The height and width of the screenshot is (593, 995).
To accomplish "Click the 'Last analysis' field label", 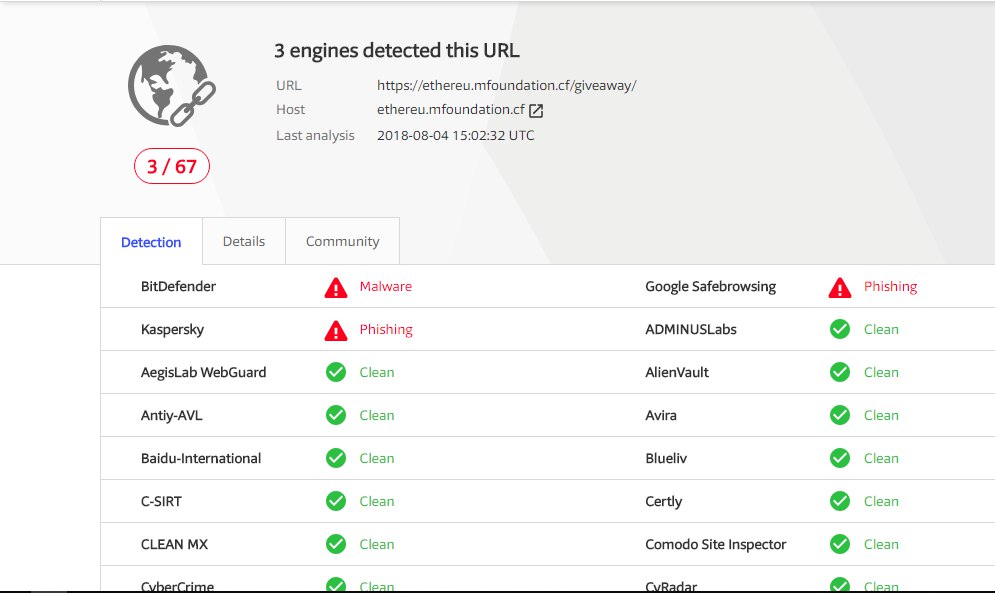I will [x=315, y=135].
